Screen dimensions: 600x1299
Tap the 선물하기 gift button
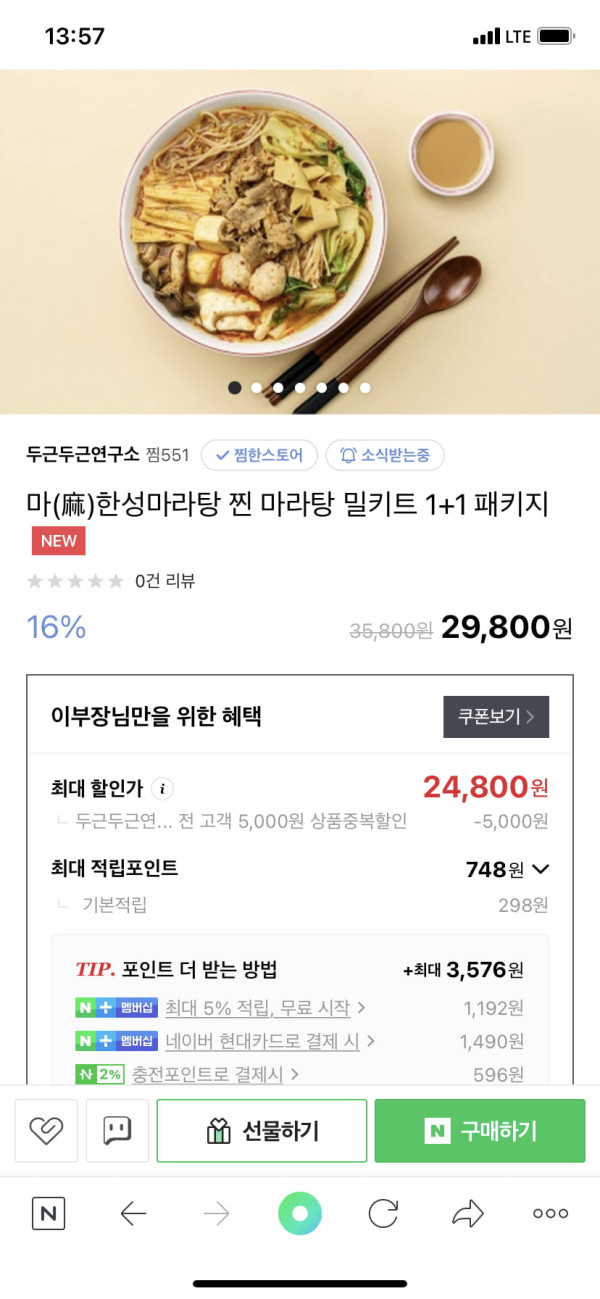pos(262,1131)
